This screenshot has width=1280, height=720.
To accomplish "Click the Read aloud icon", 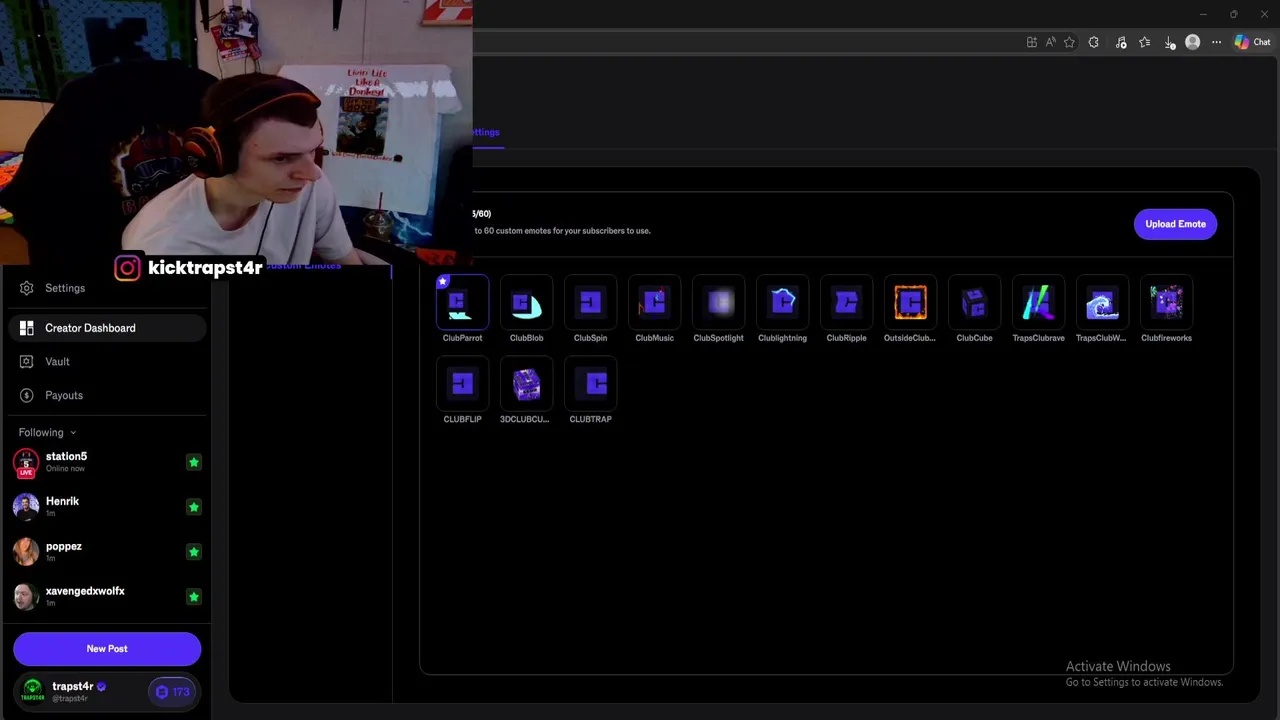I will [1050, 42].
